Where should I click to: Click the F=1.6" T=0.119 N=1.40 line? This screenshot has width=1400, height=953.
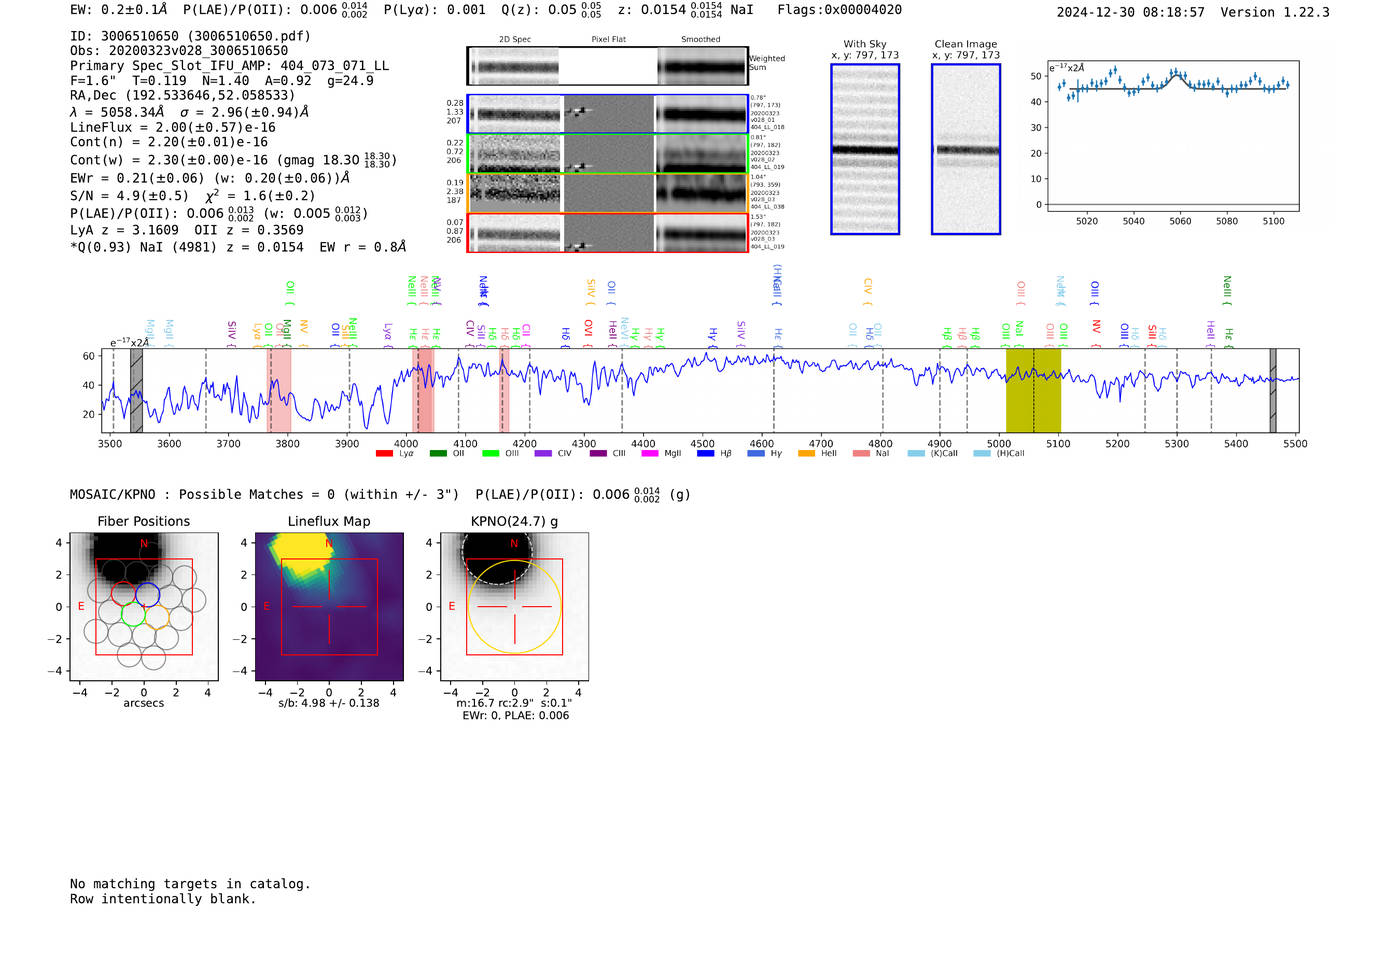coord(221,81)
